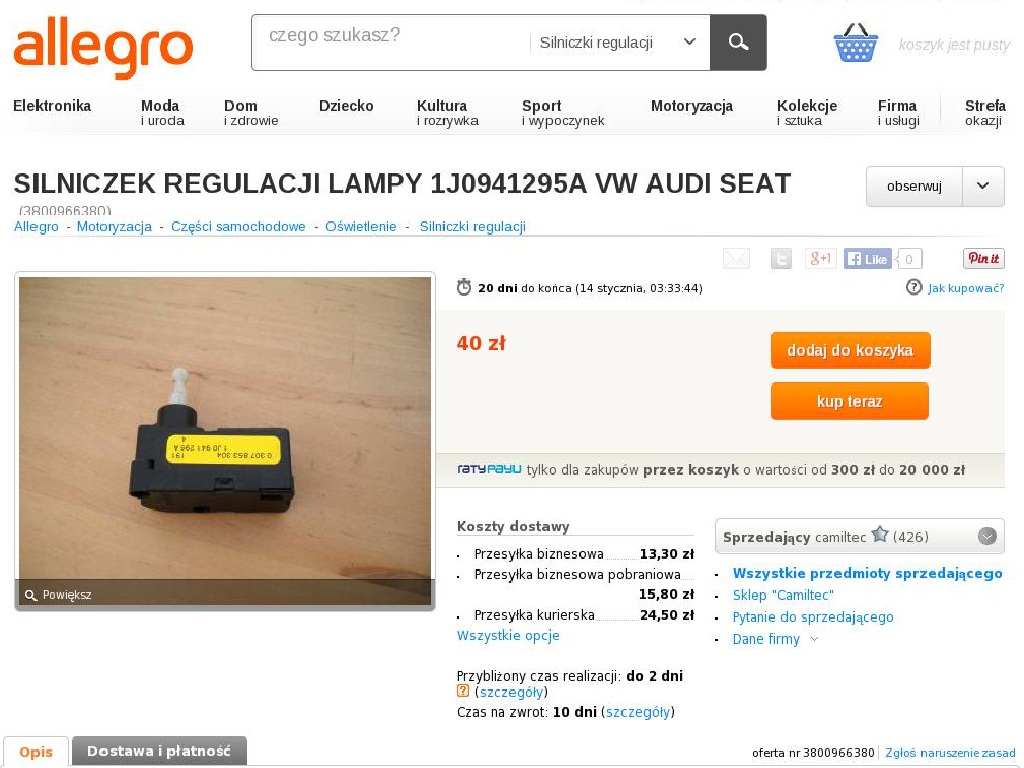Expand the seller camiltec details arrow

point(987,537)
